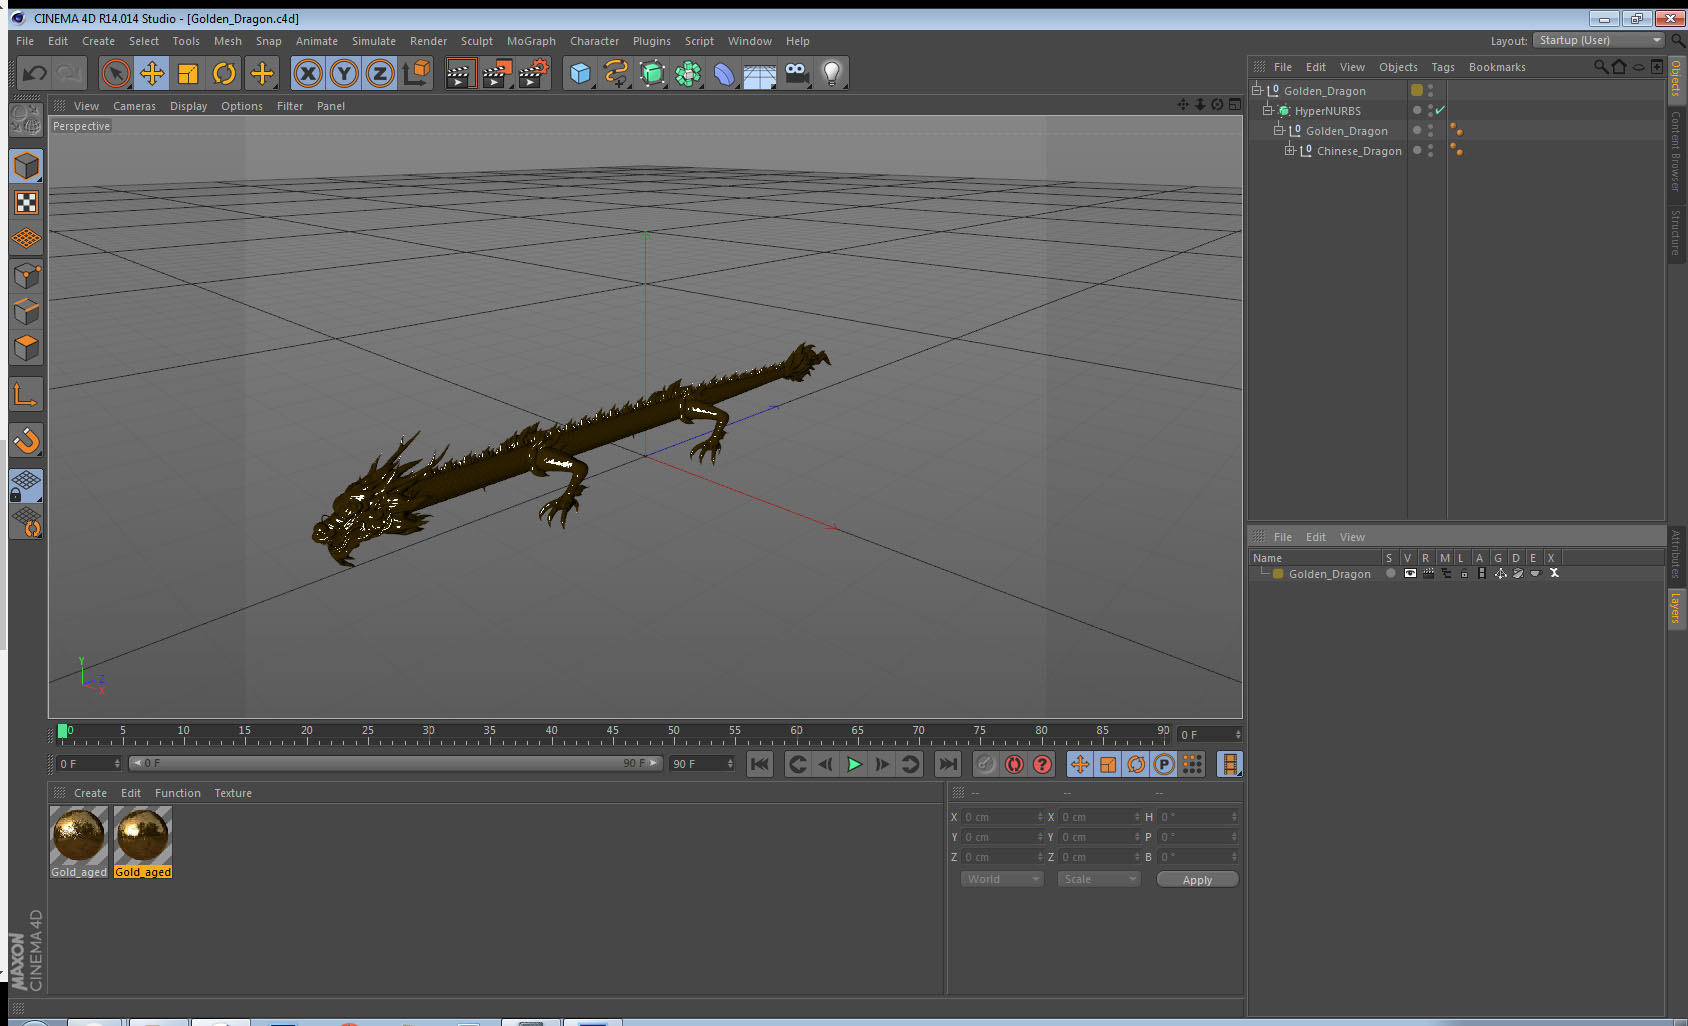This screenshot has height=1026, width=1688.
Task: Switch the coordinate system icon
Action: [x=416, y=73]
